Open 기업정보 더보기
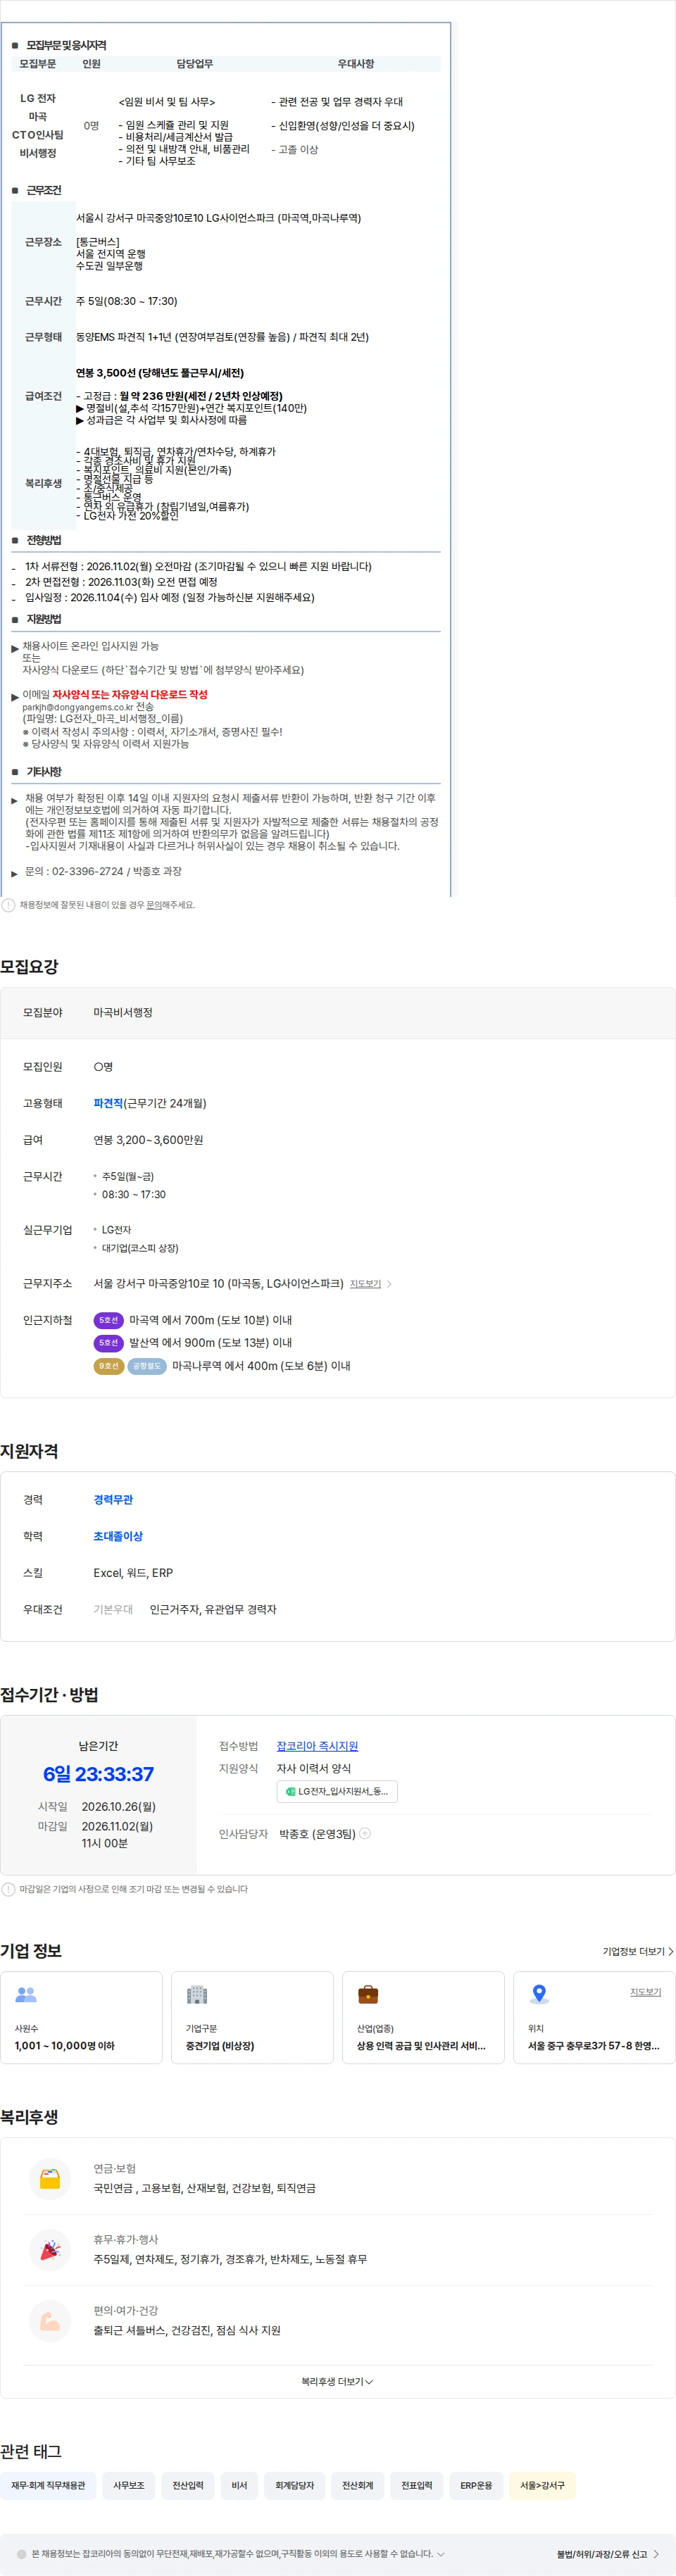The width and height of the screenshot is (676, 2576). pos(638,1951)
